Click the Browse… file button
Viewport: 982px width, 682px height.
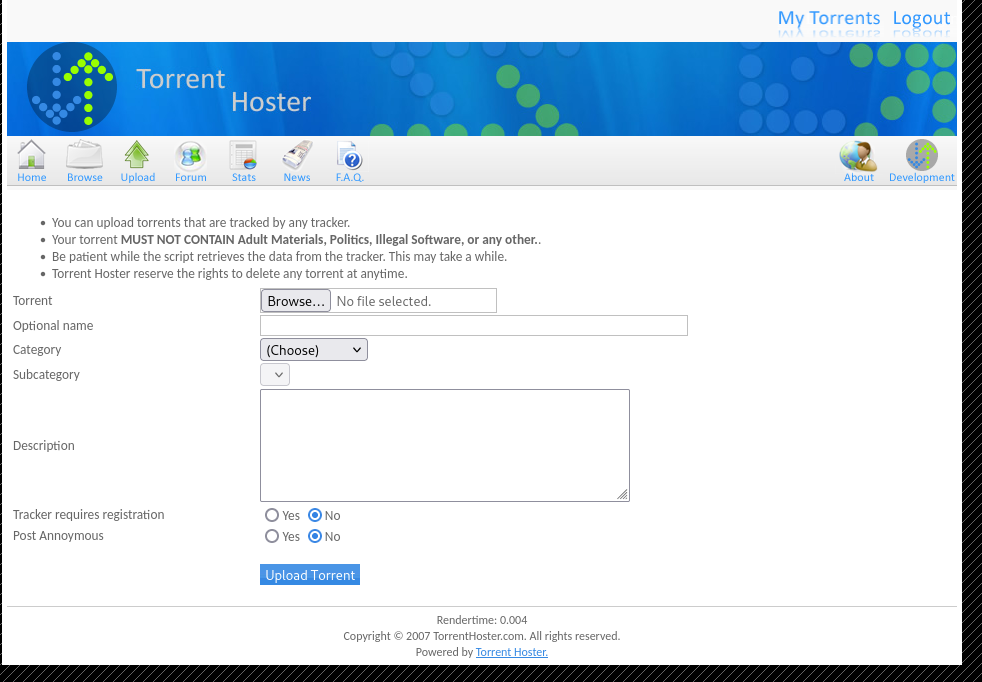click(x=296, y=301)
